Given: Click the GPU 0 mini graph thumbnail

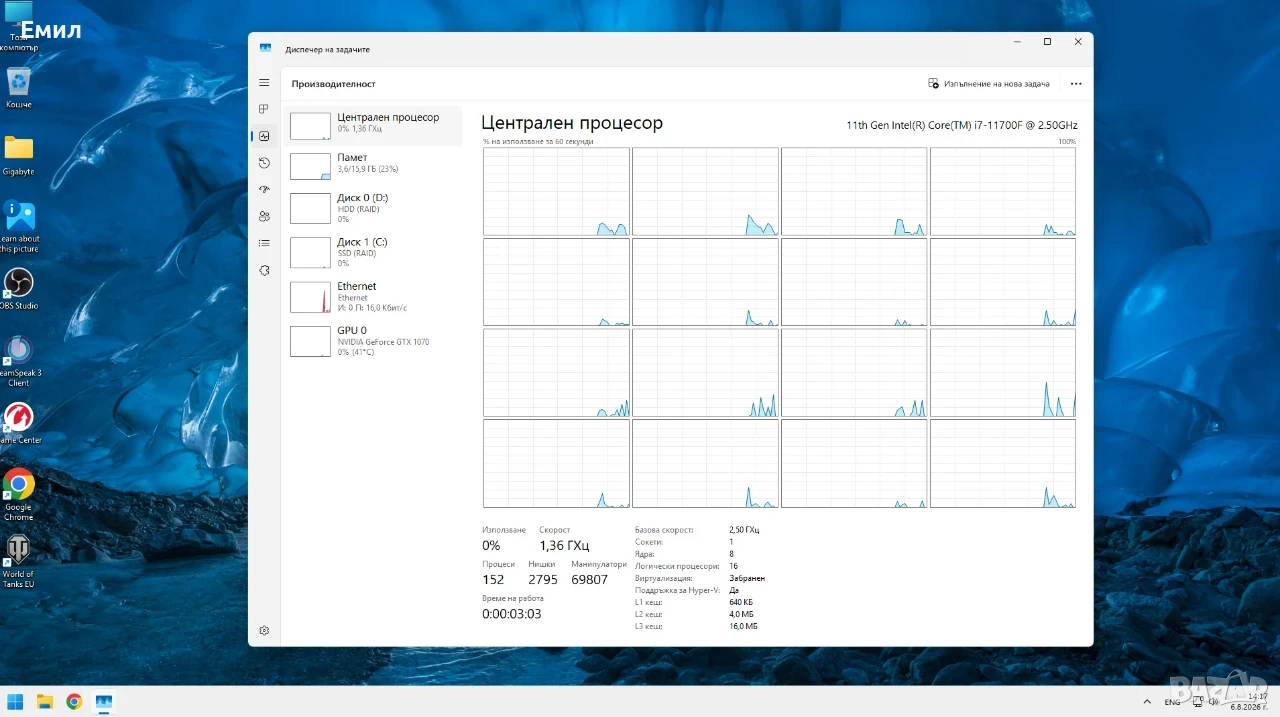Looking at the screenshot, I should (310, 341).
